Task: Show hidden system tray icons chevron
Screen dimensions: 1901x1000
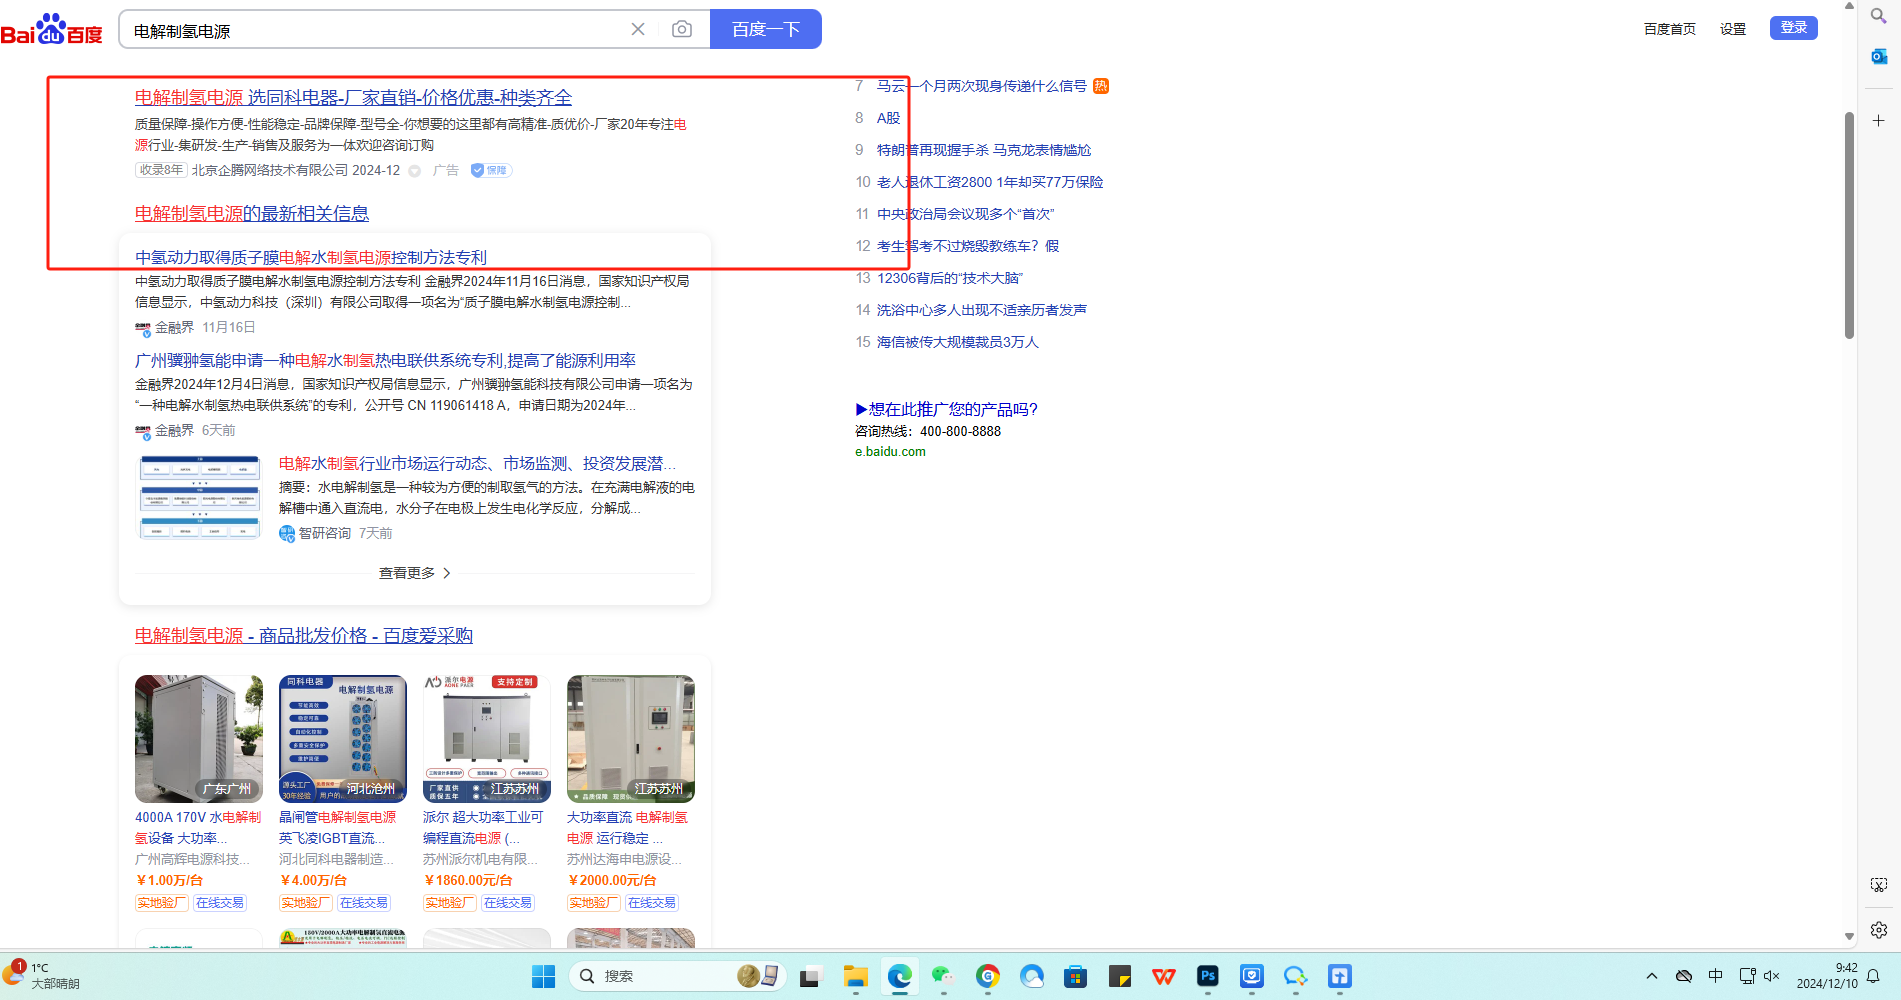Action: pyautogui.click(x=1652, y=976)
